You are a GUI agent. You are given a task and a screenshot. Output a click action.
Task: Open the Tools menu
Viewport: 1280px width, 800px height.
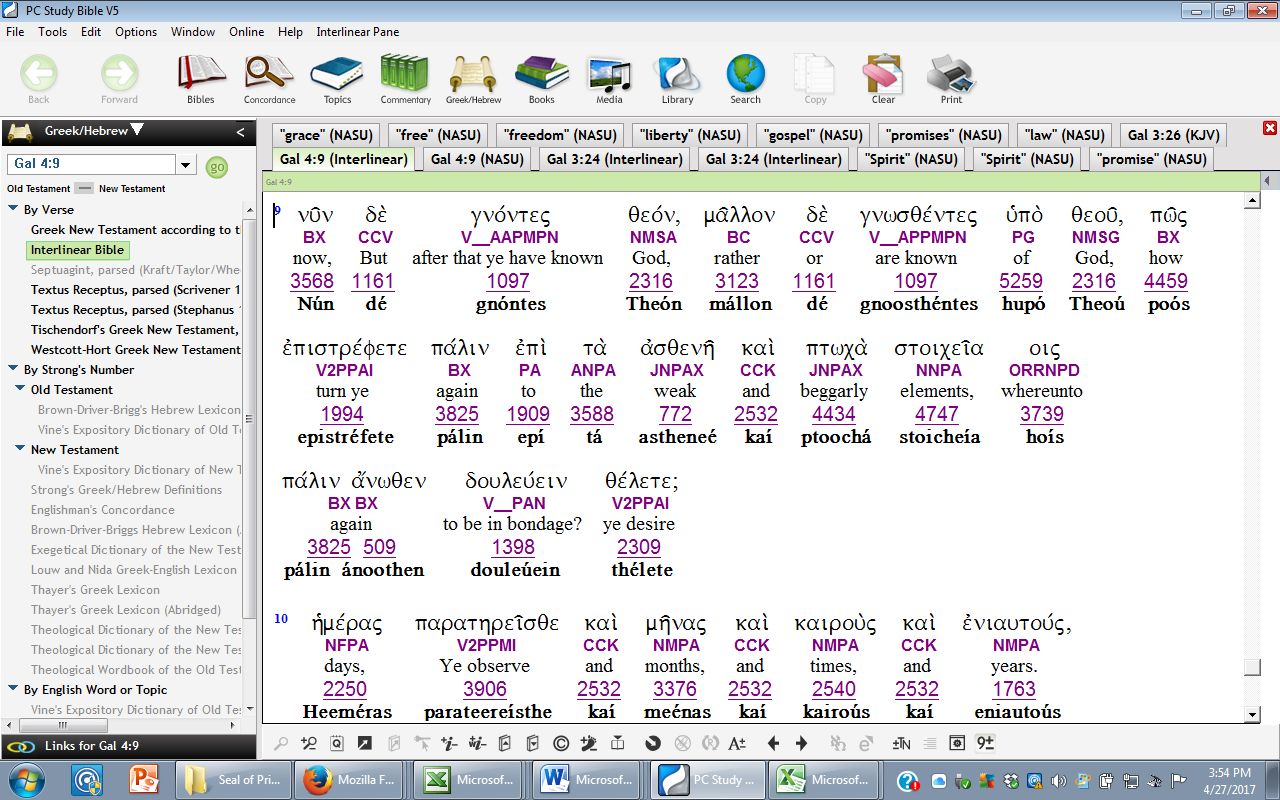(x=53, y=32)
